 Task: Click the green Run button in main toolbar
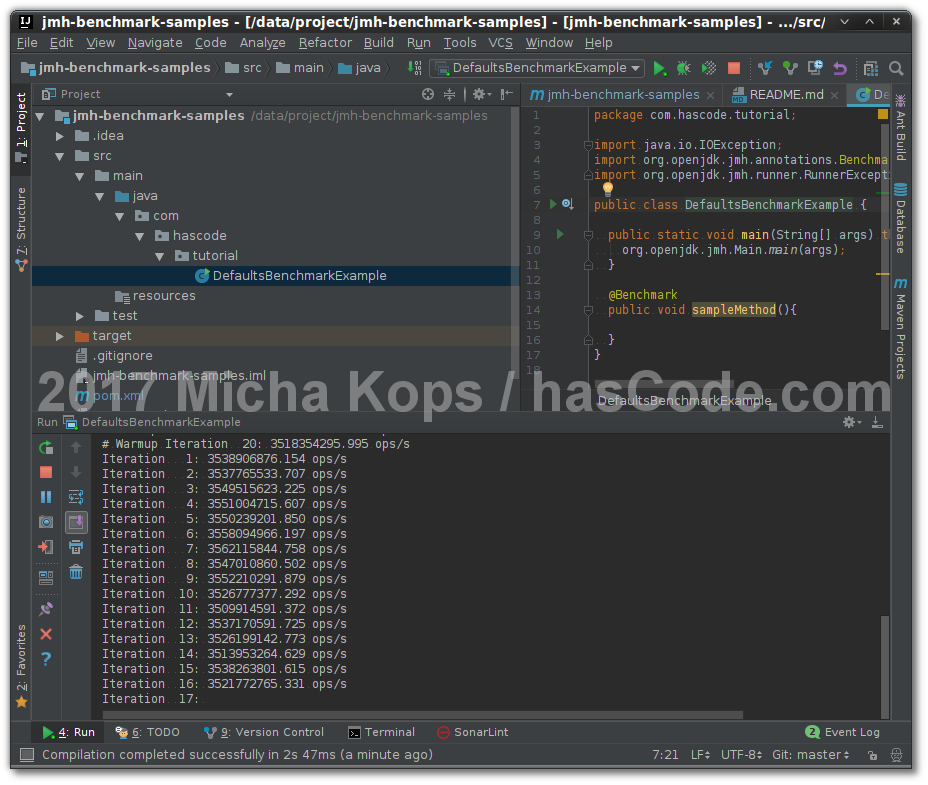tap(659, 68)
